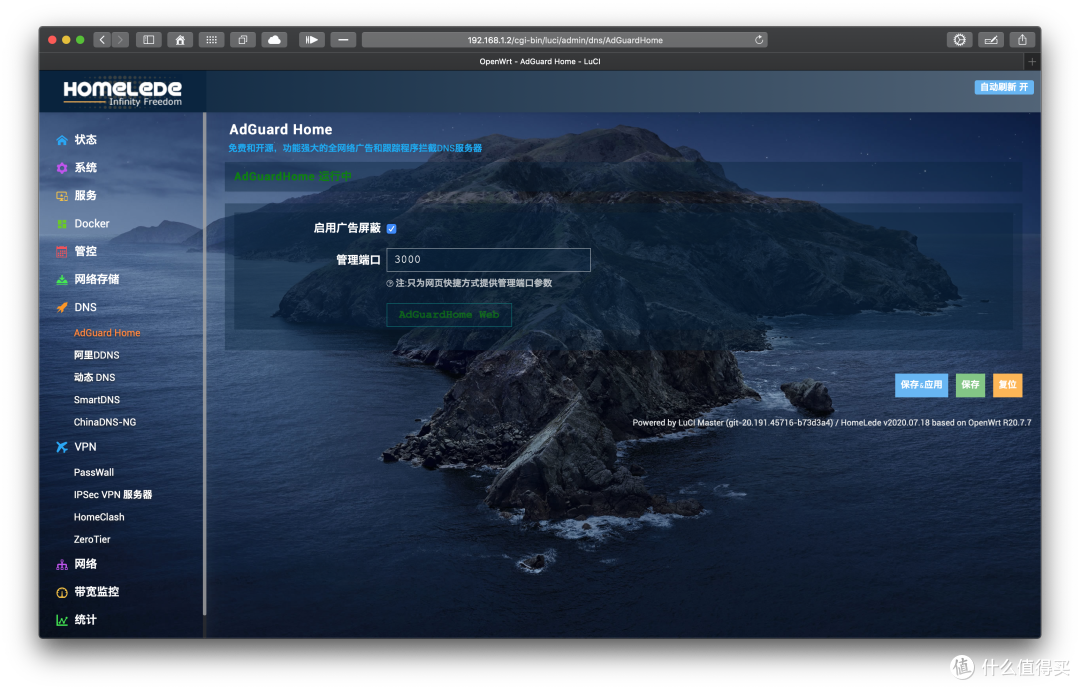Click the VPN icon in the sidebar
The width and height of the screenshot is (1080, 690).
[x=62, y=447]
